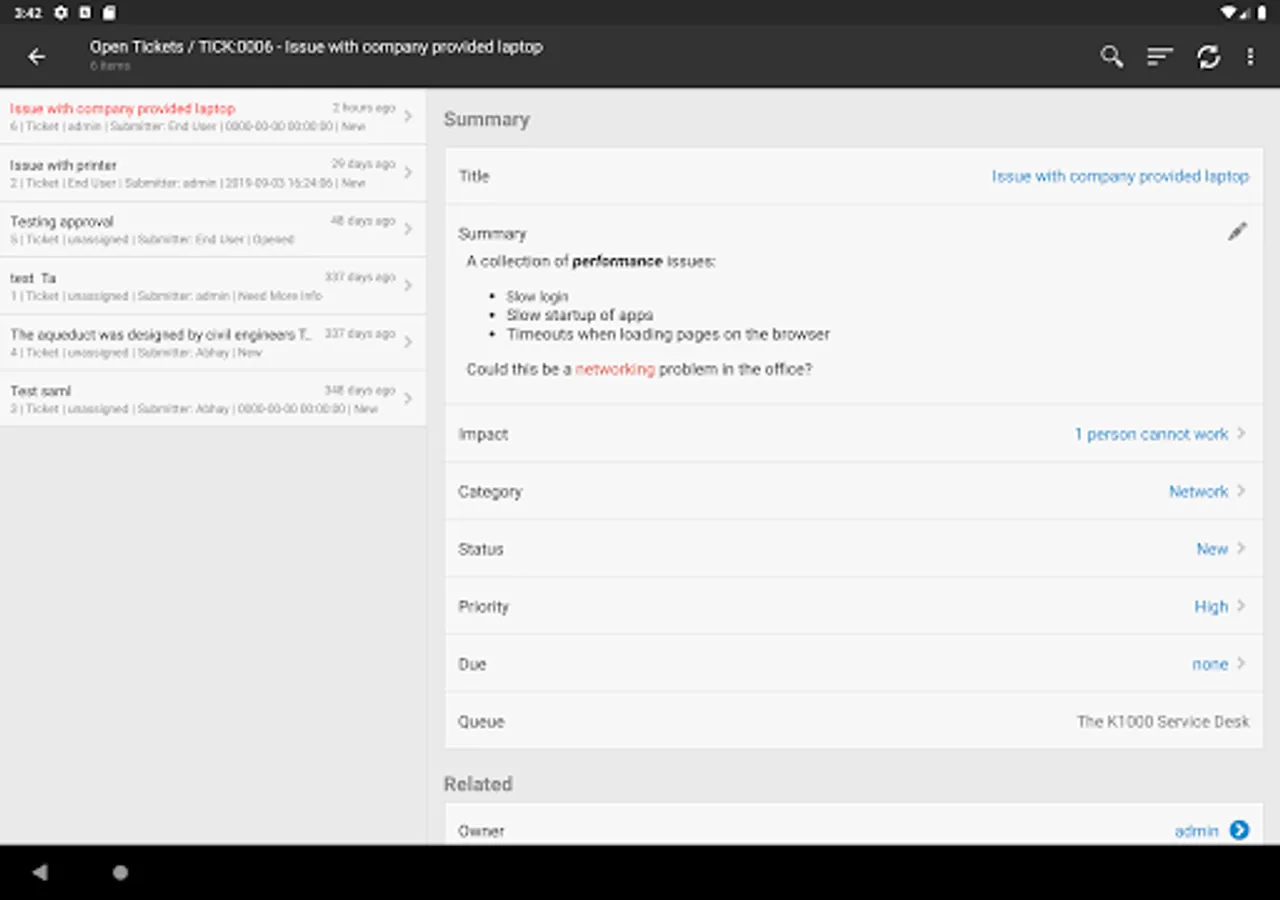
Task: Click the 'Network' category value
Action: coord(1199,491)
